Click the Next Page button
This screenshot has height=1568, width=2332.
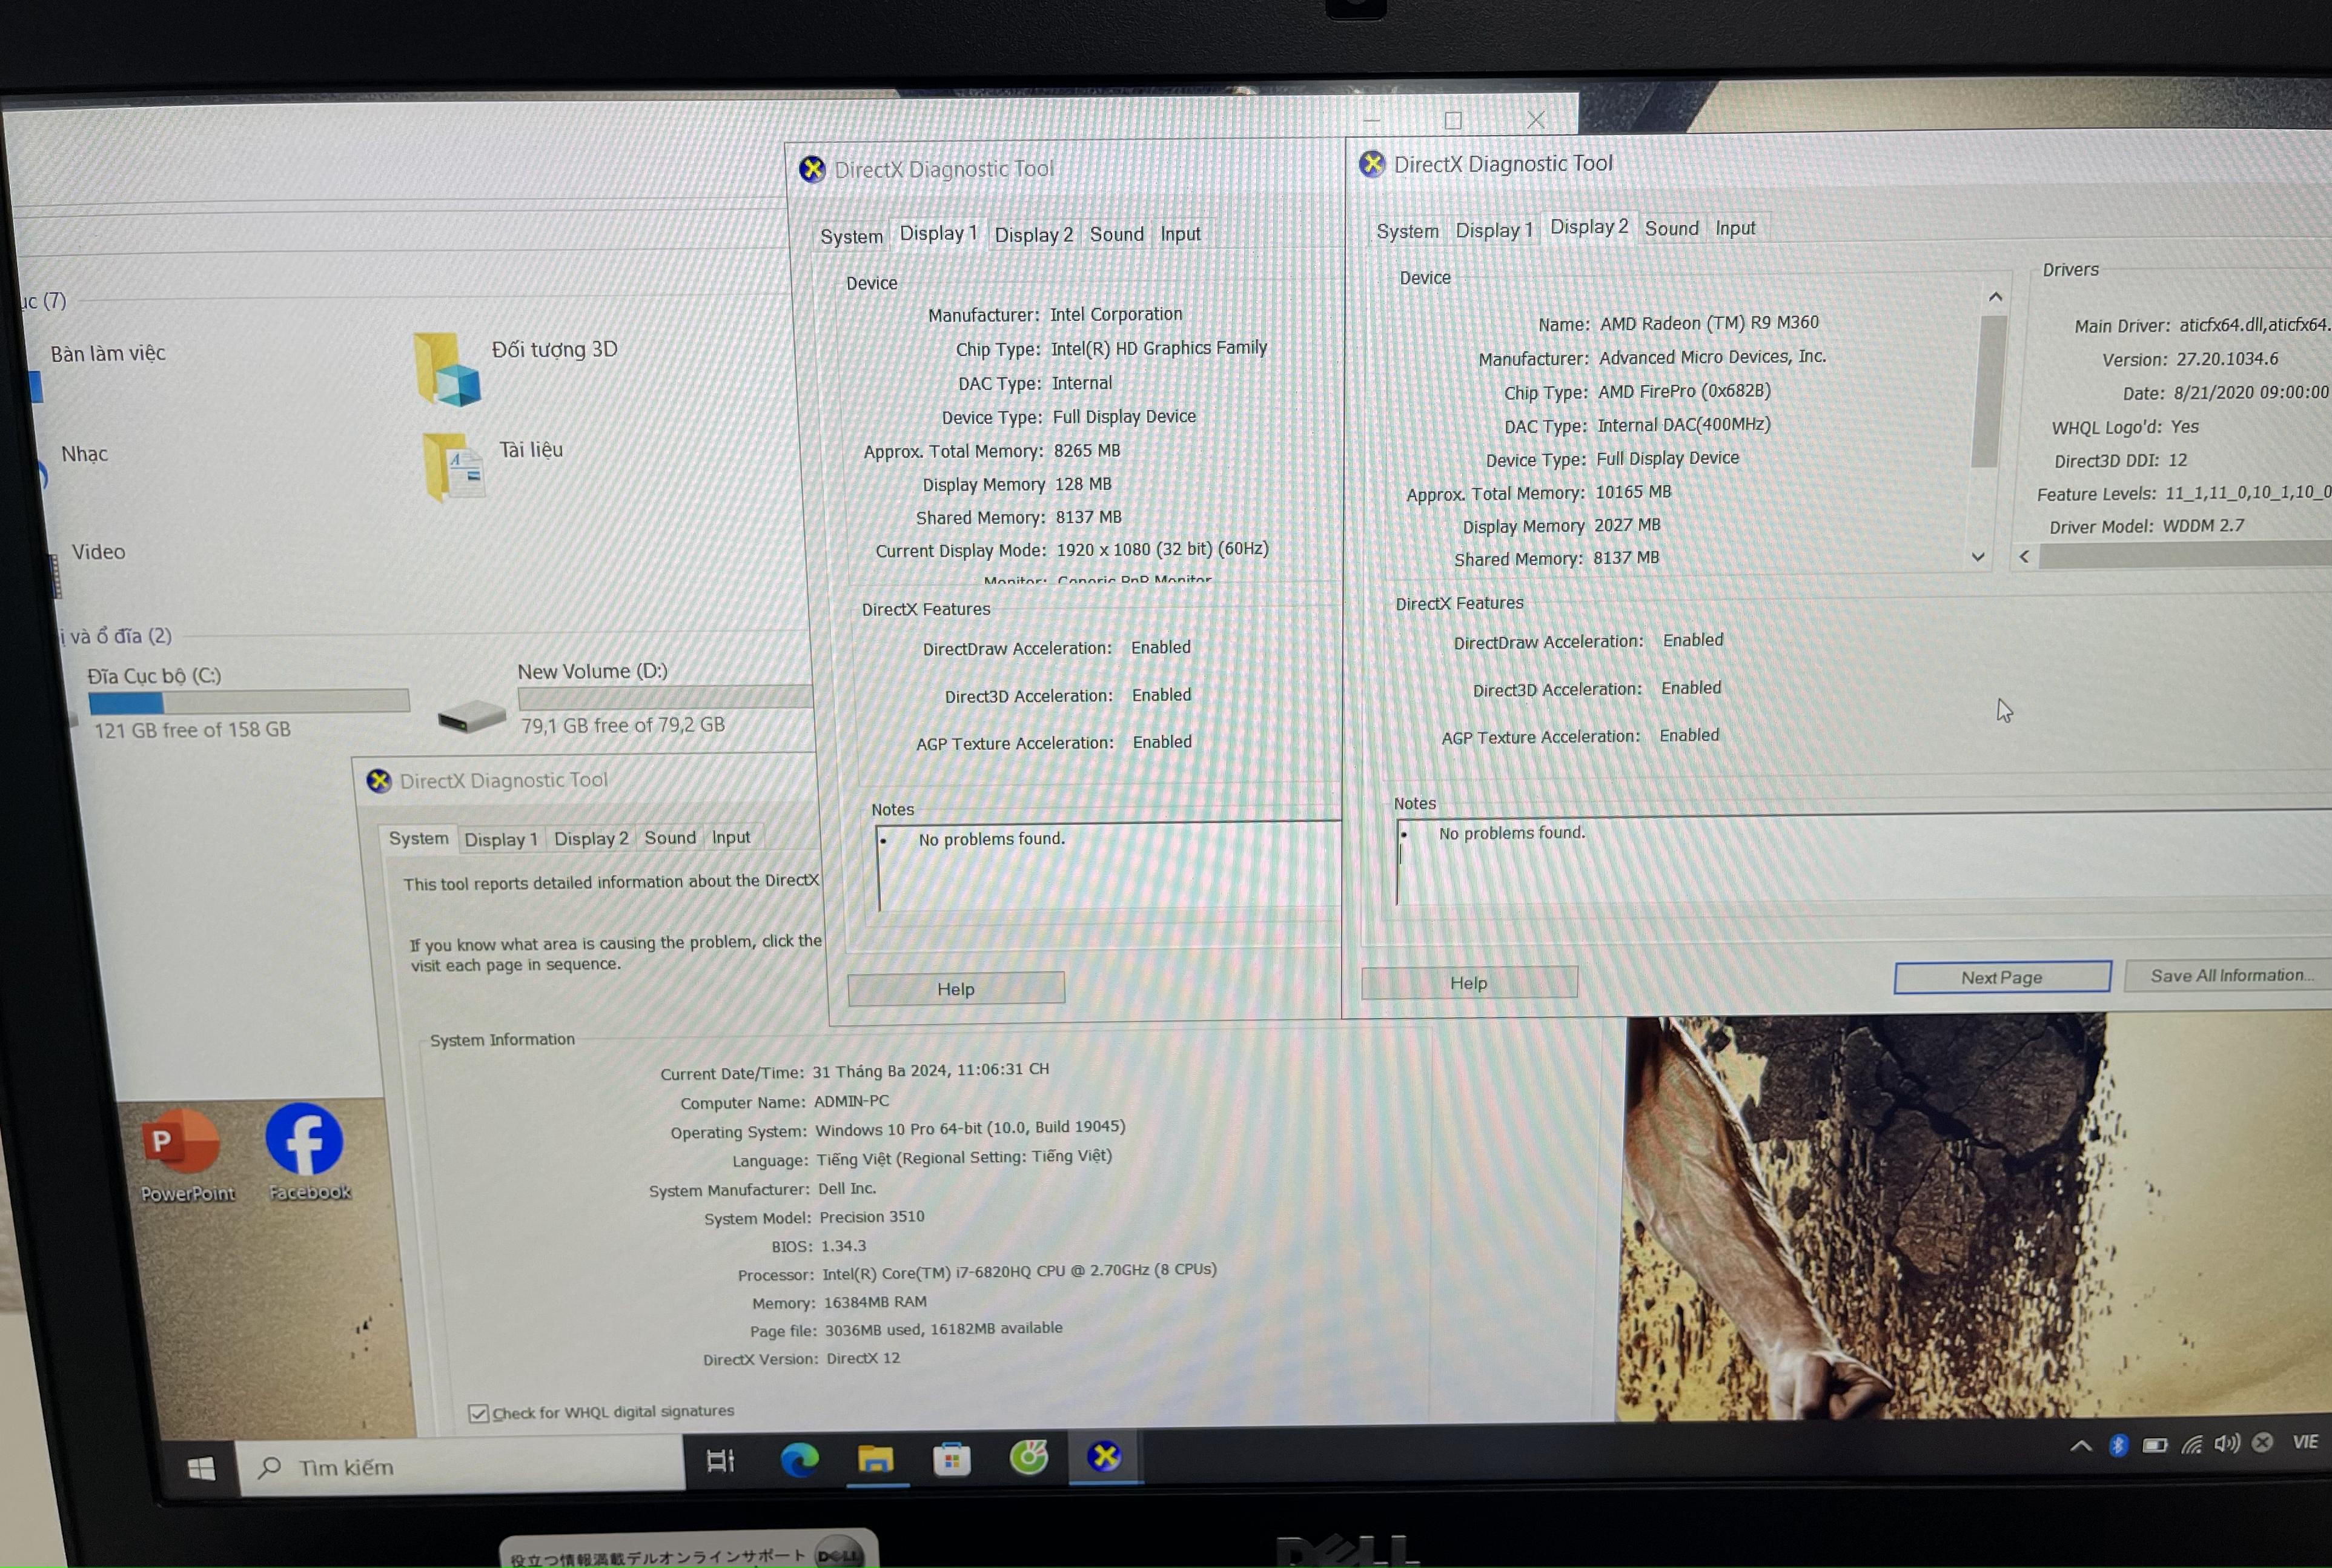[2002, 977]
